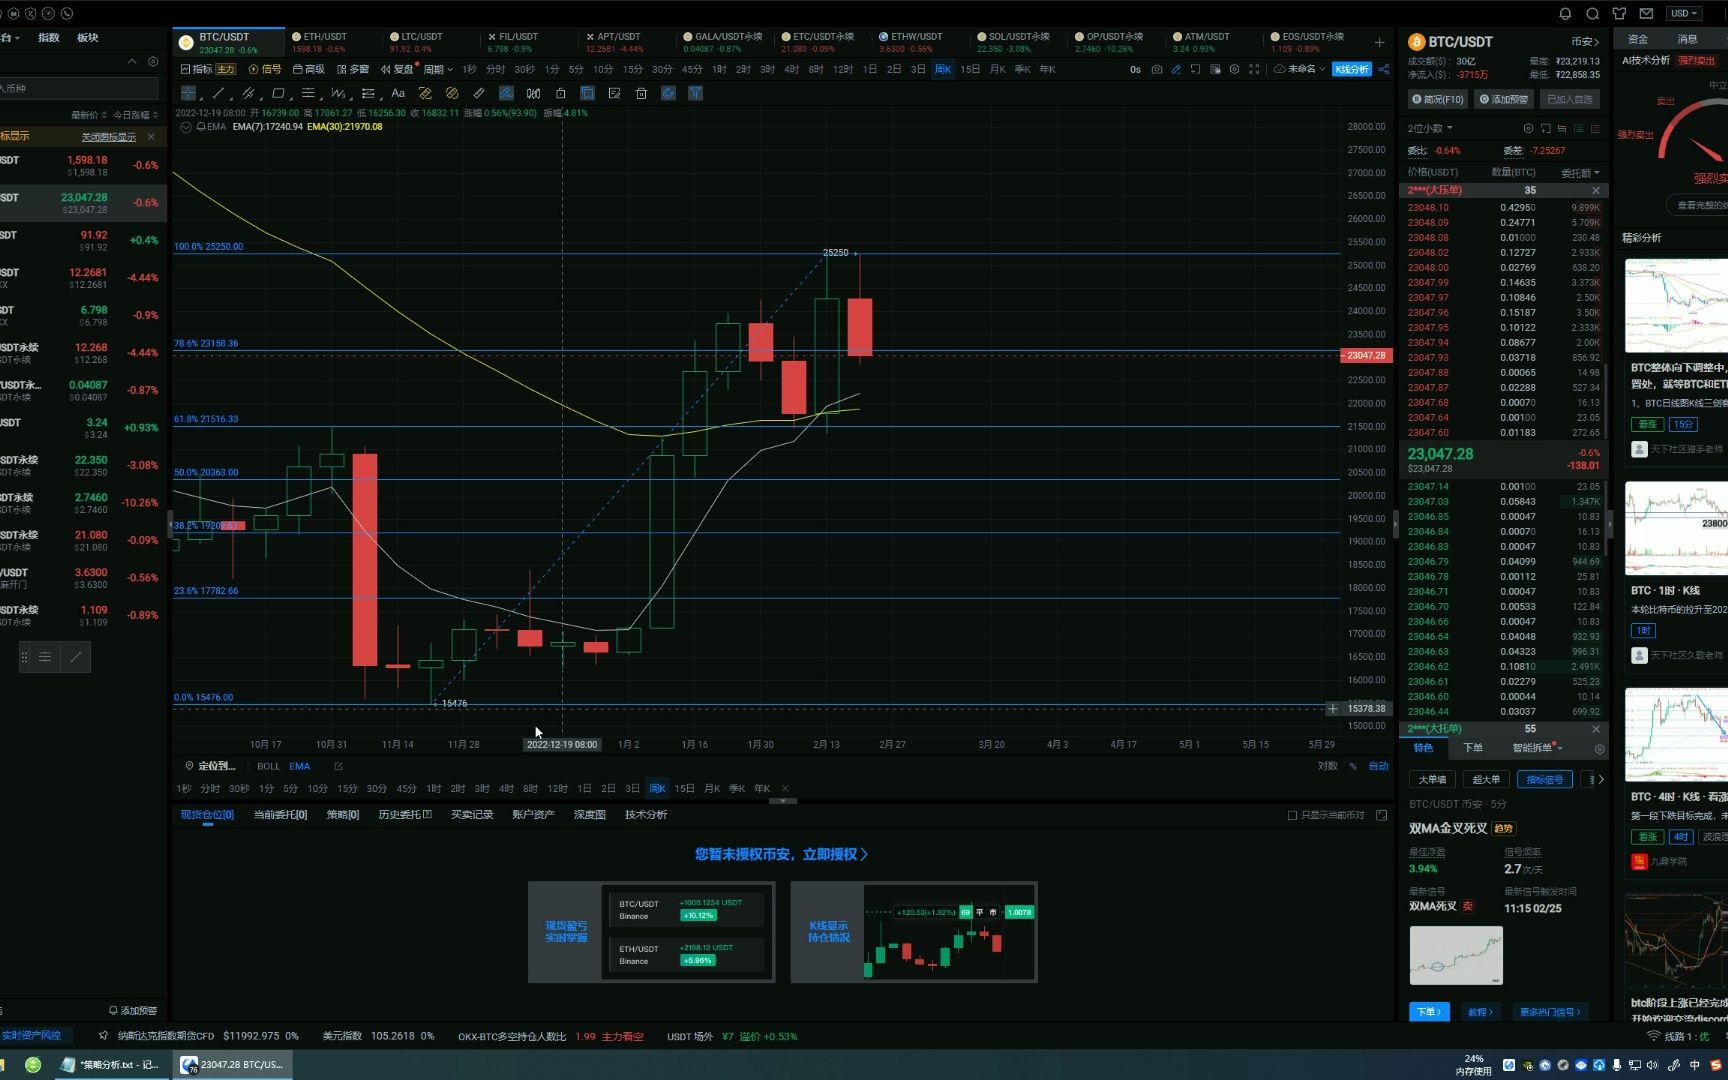Select the 月K timeframe in top toolbar
The height and width of the screenshot is (1080, 1728).
(x=997, y=69)
